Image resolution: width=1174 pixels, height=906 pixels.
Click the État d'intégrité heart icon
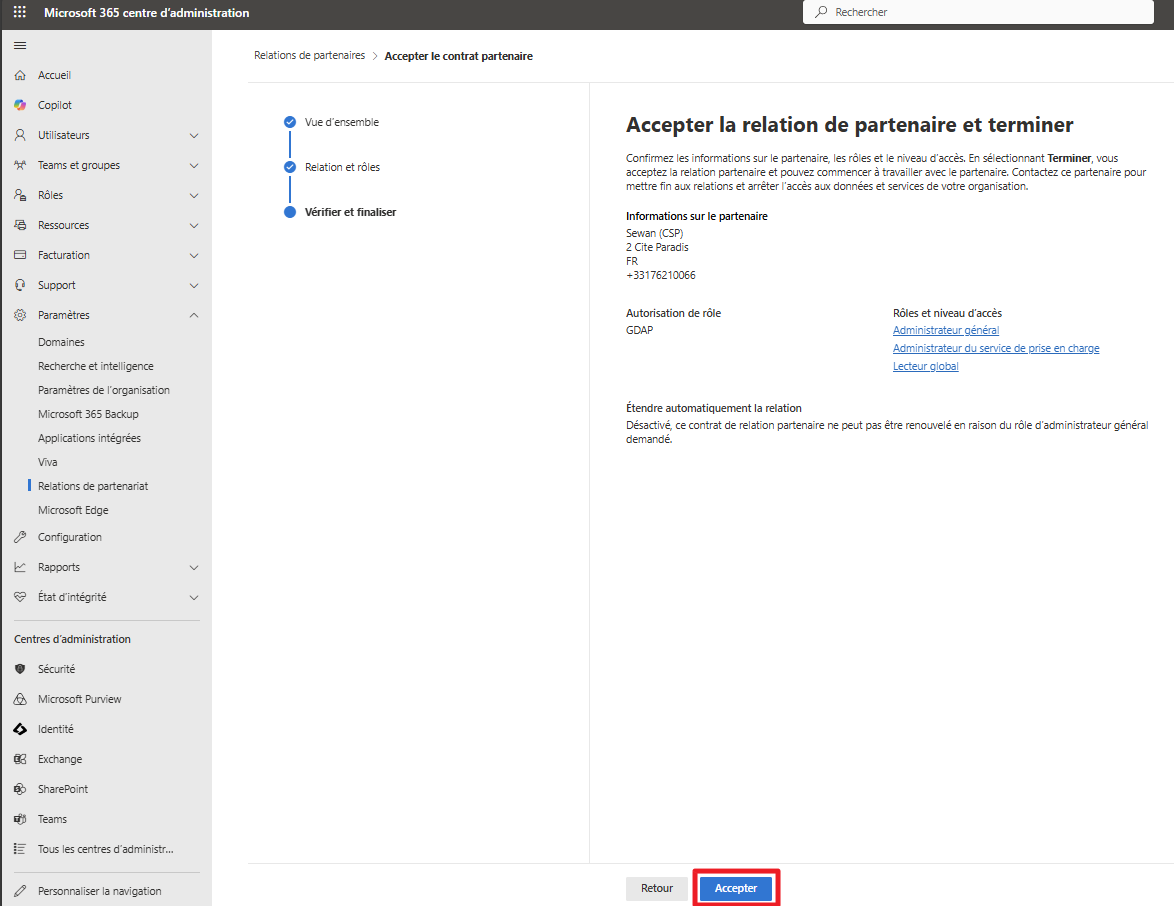point(20,597)
